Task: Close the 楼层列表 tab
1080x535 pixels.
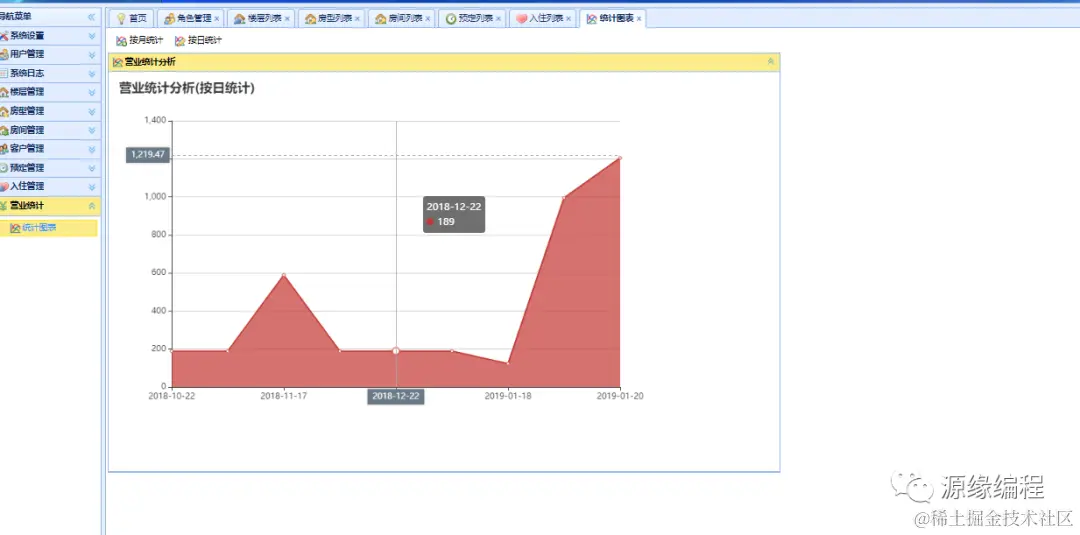Action: tap(287, 19)
